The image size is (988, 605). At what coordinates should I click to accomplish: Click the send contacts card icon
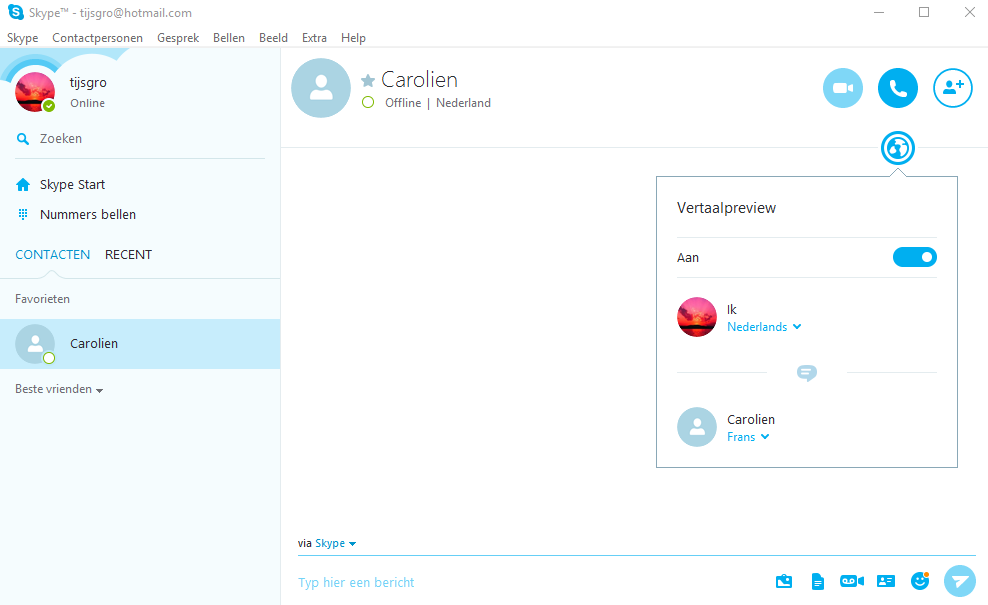885,581
